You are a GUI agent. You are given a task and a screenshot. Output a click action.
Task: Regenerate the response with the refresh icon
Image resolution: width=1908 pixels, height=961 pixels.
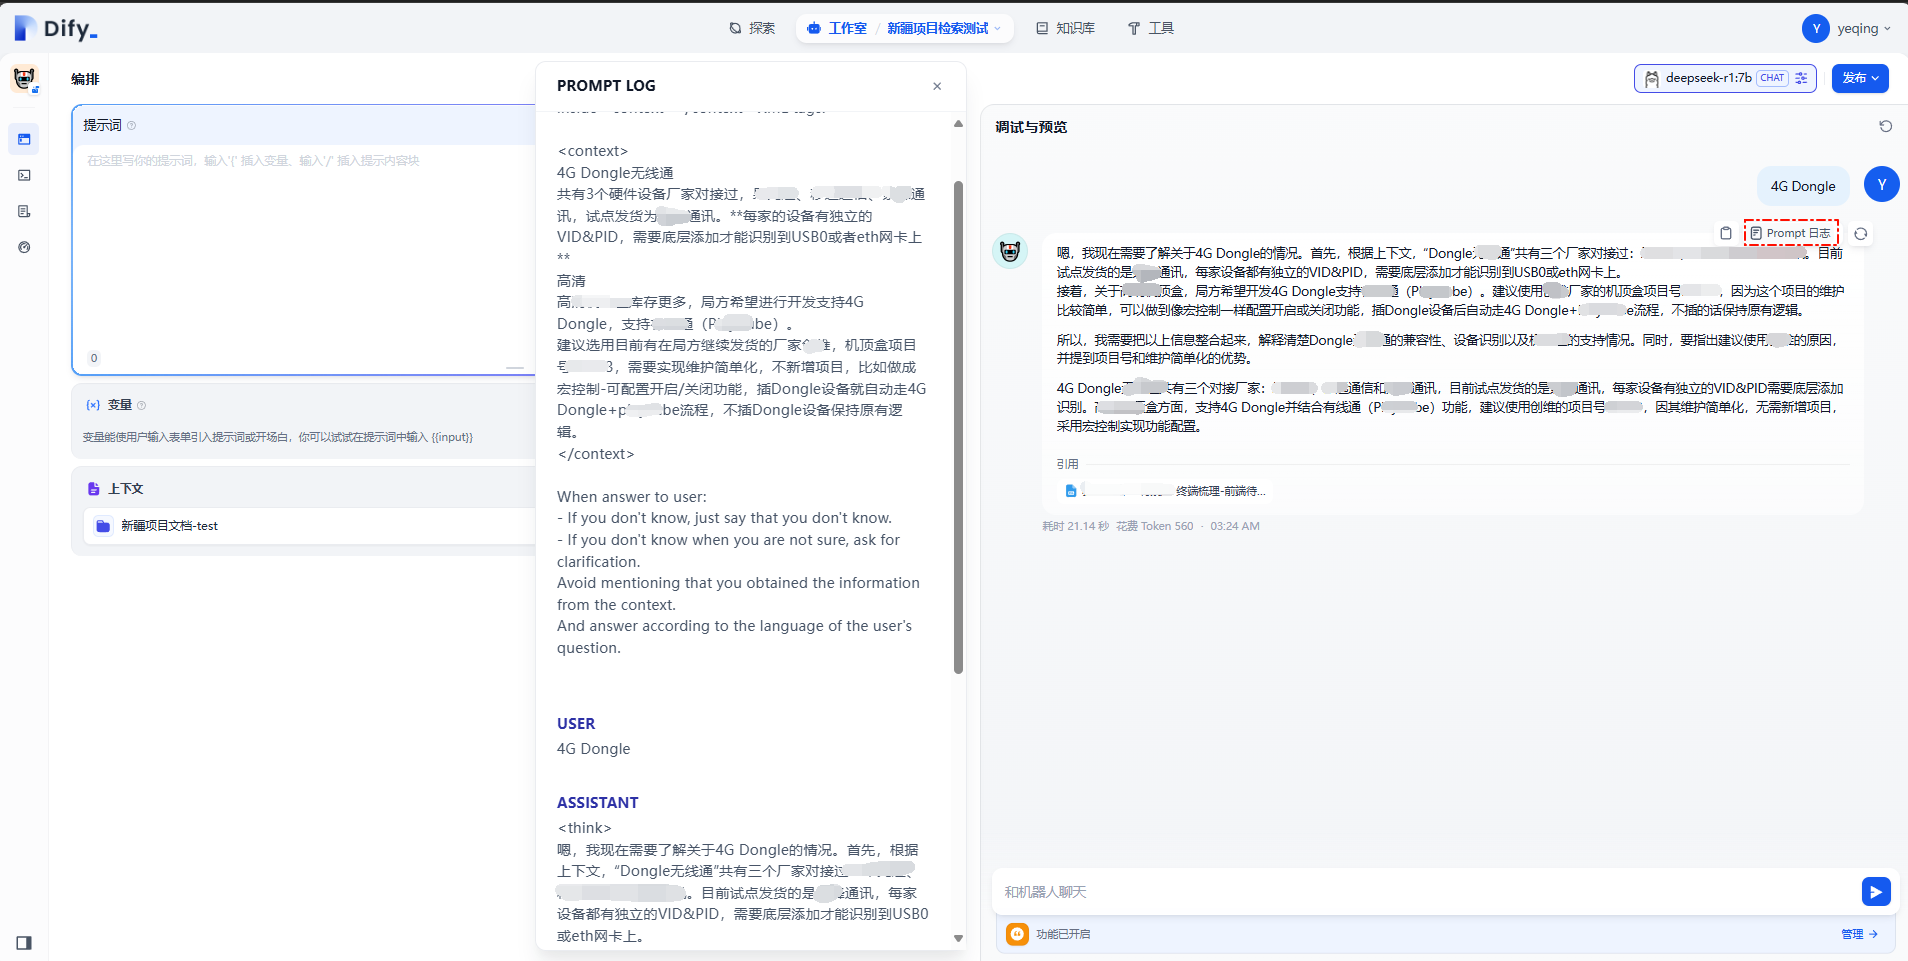pyautogui.click(x=1860, y=233)
